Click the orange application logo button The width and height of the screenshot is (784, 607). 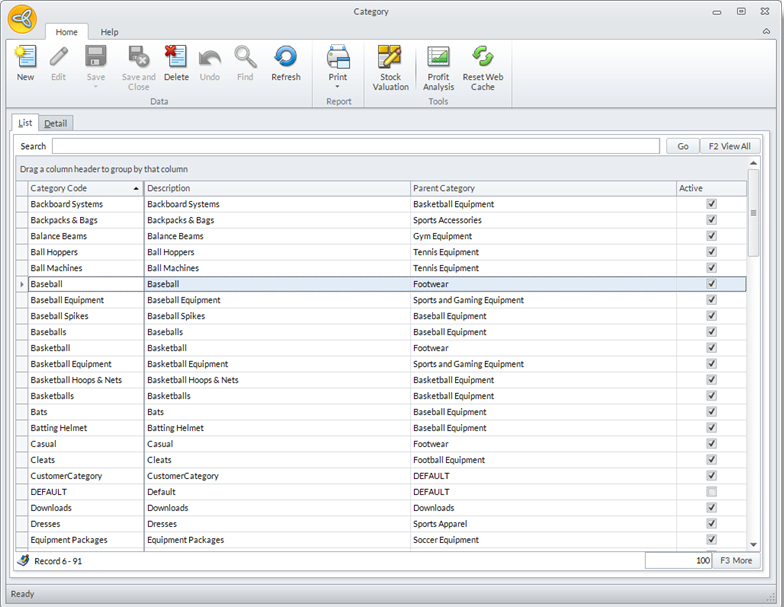(x=22, y=19)
